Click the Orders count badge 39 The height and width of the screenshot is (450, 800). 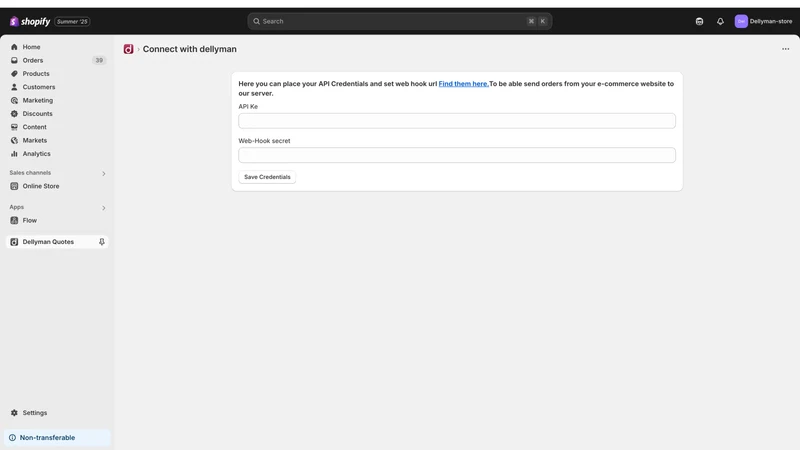pos(99,60)
